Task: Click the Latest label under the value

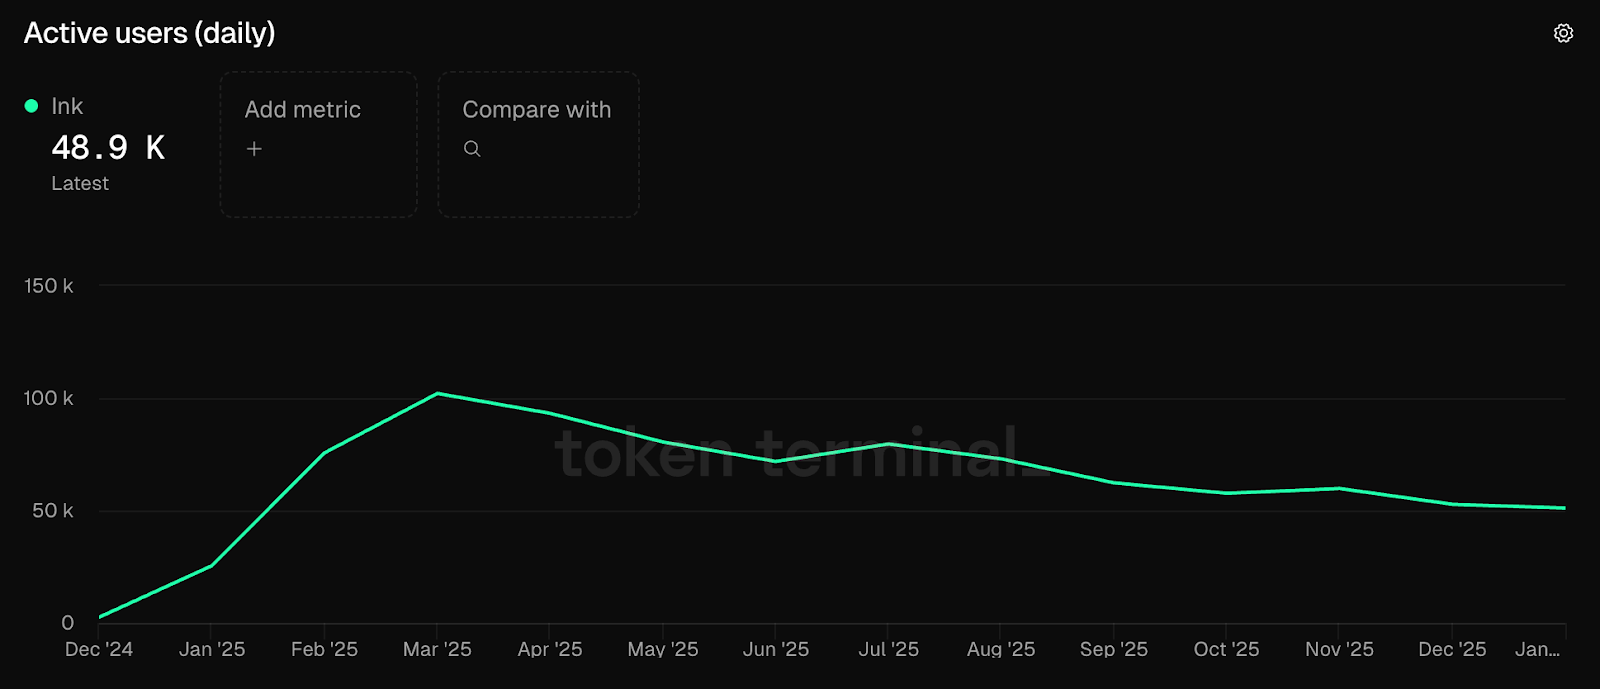Action: 80,184
